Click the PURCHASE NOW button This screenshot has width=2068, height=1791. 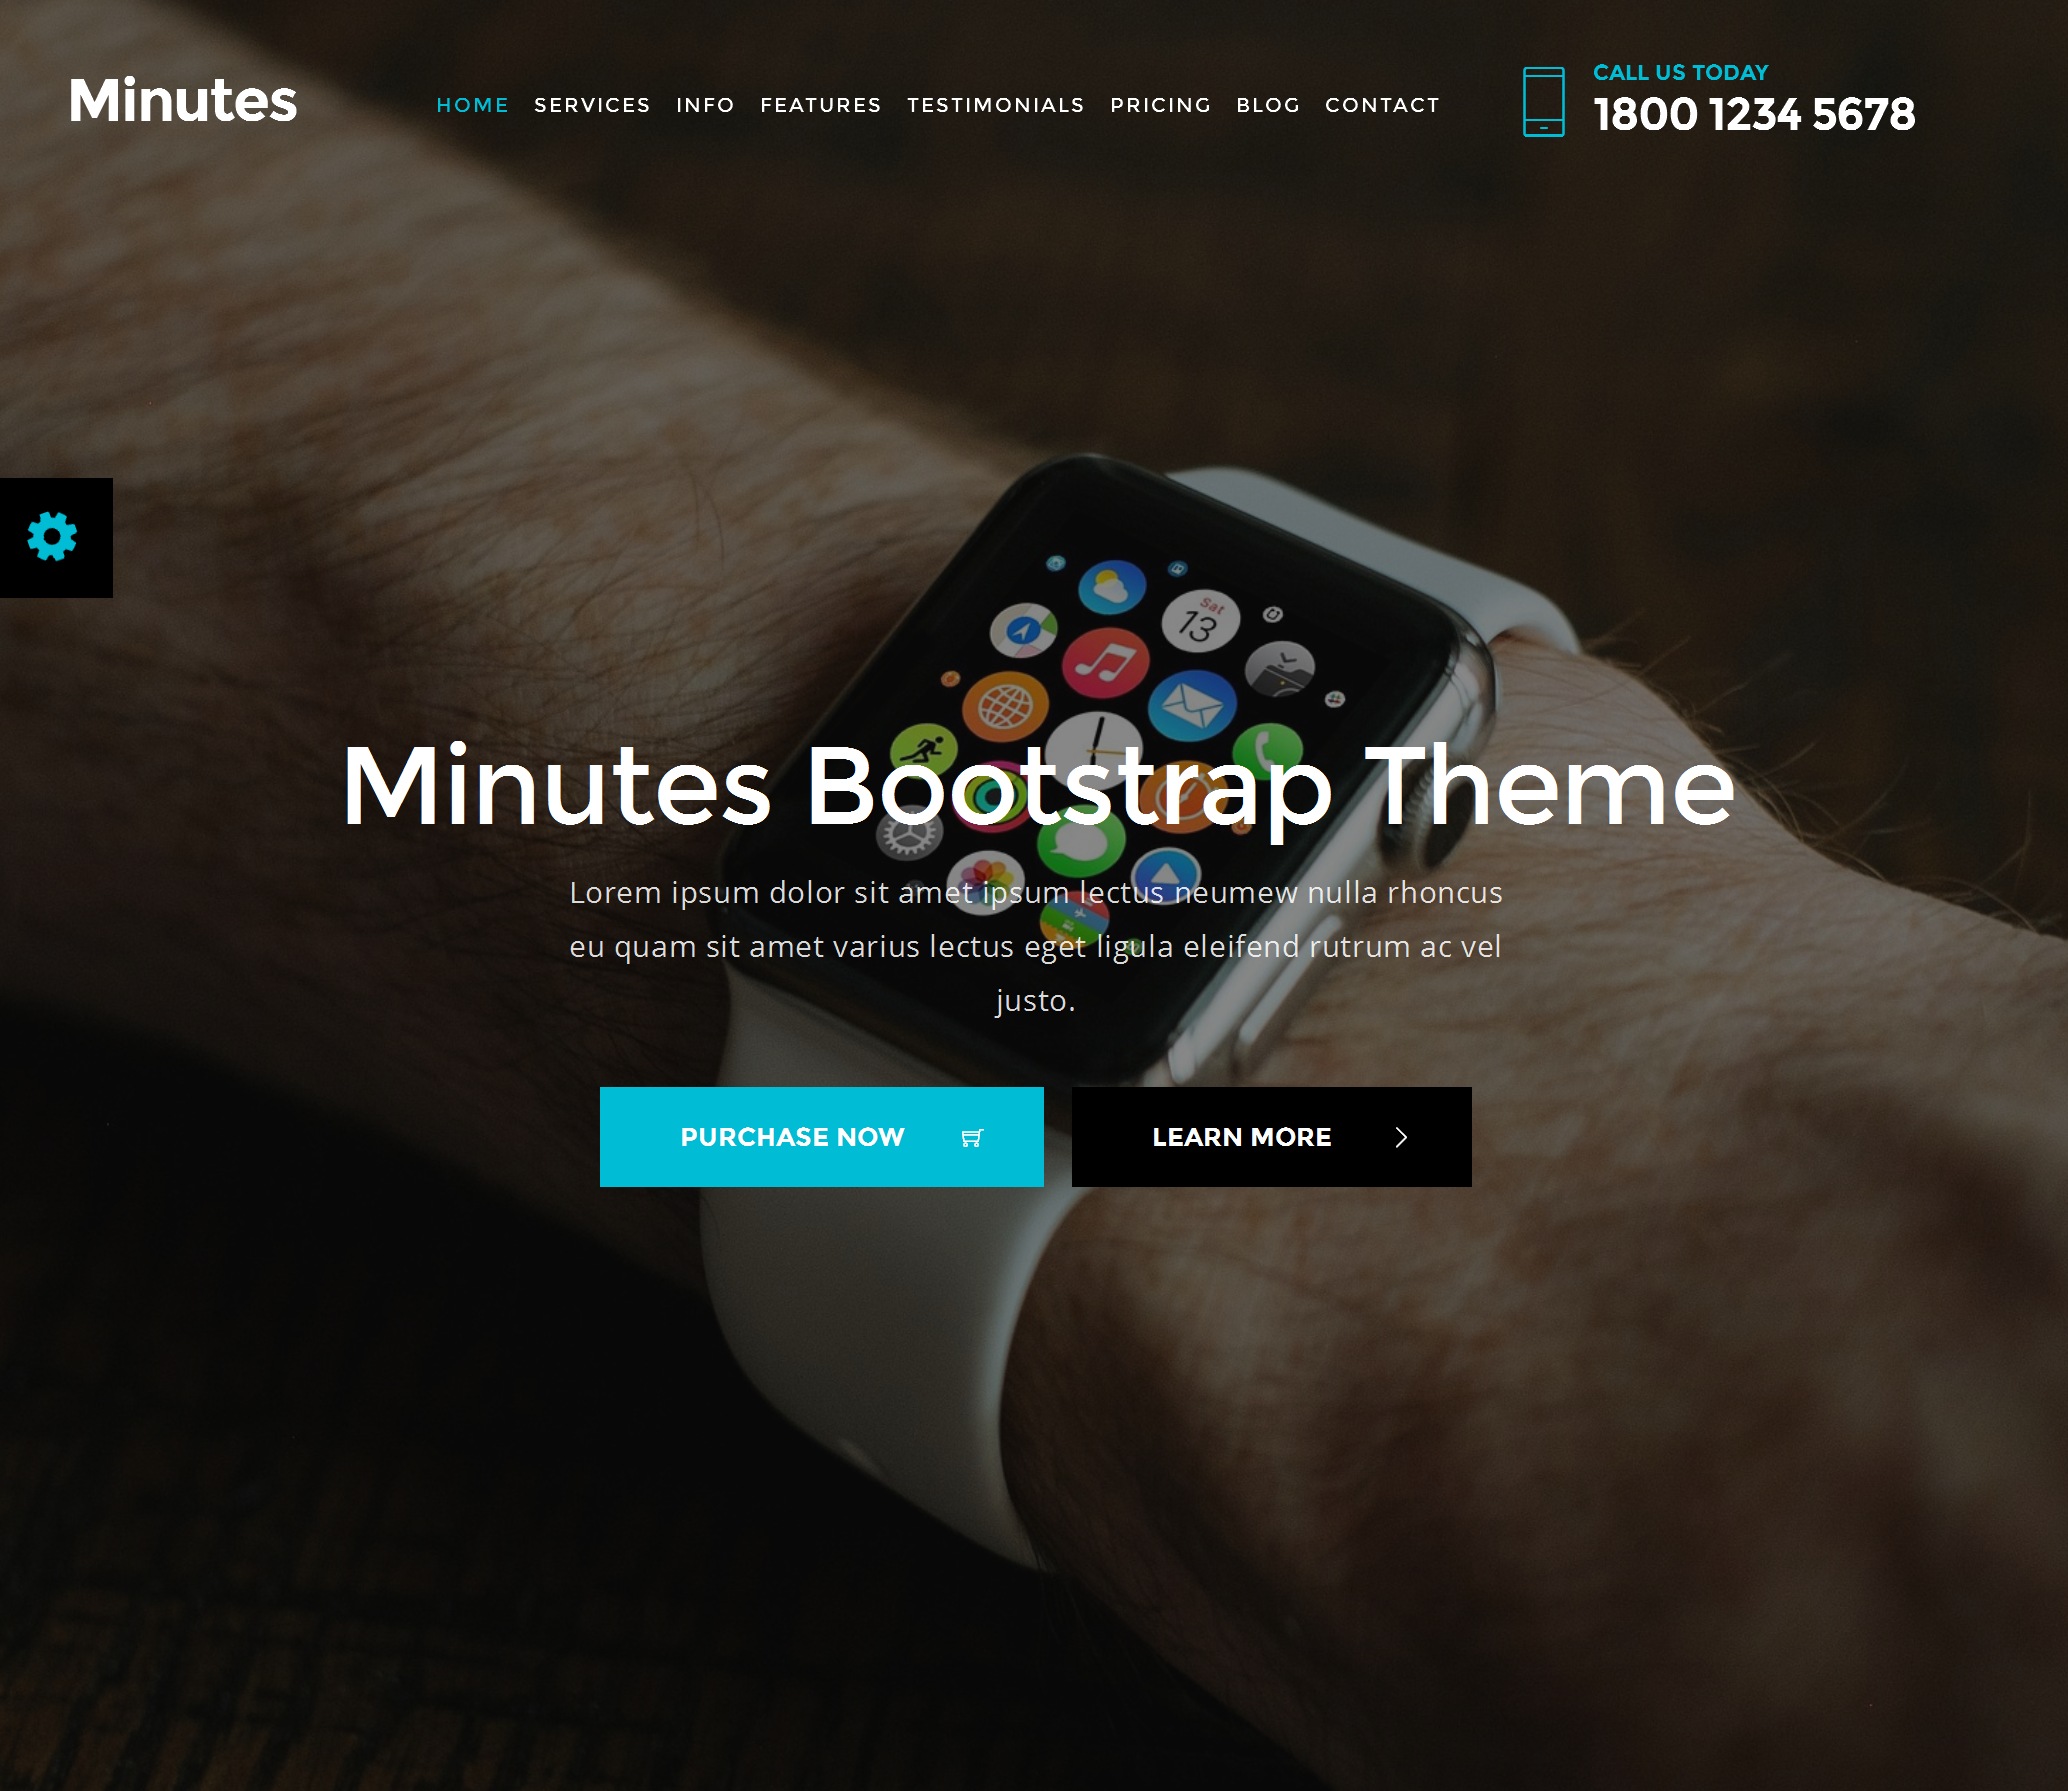pos(823,1135)
